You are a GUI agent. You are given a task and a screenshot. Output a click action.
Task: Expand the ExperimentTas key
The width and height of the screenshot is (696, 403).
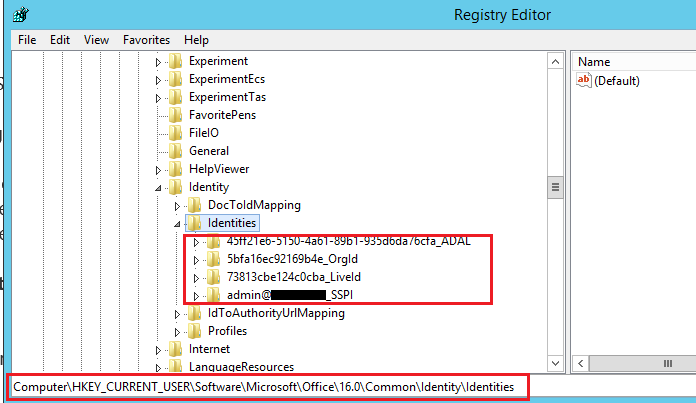coord(158,99)
